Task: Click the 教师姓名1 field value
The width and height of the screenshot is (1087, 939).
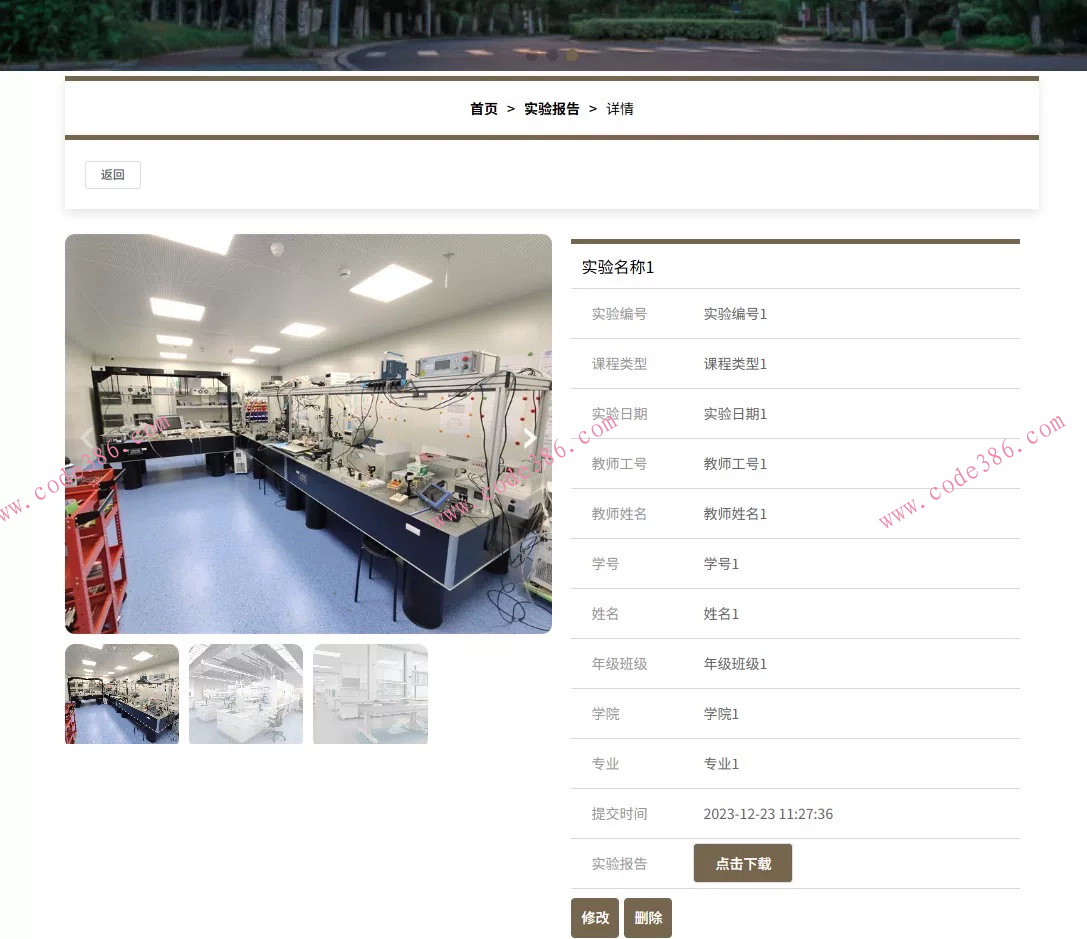Action: [735, 513]
